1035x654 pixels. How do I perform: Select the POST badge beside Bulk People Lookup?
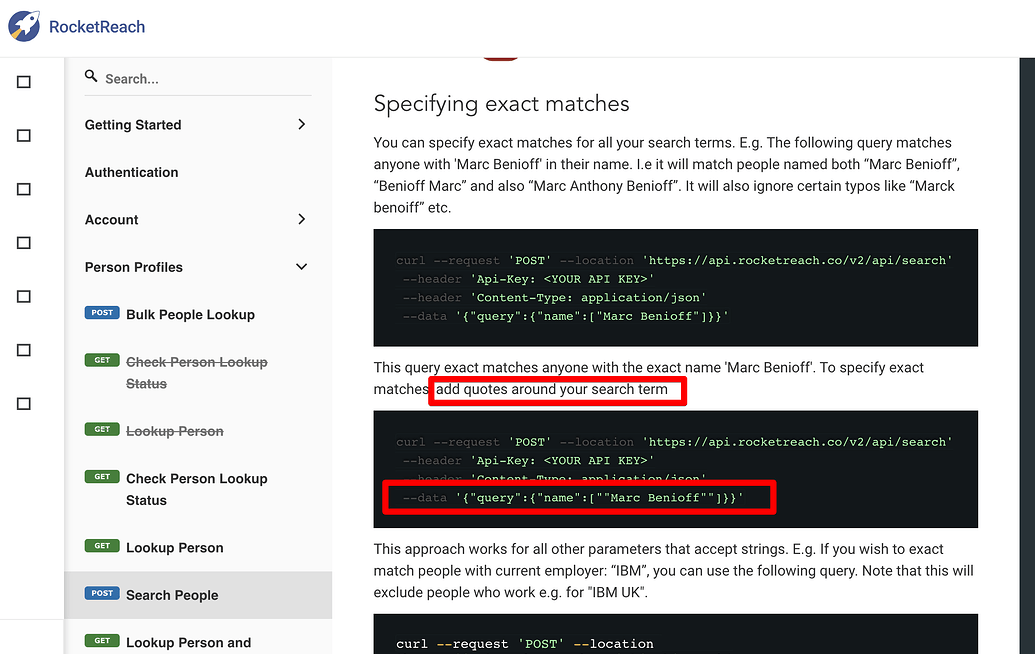102,312
